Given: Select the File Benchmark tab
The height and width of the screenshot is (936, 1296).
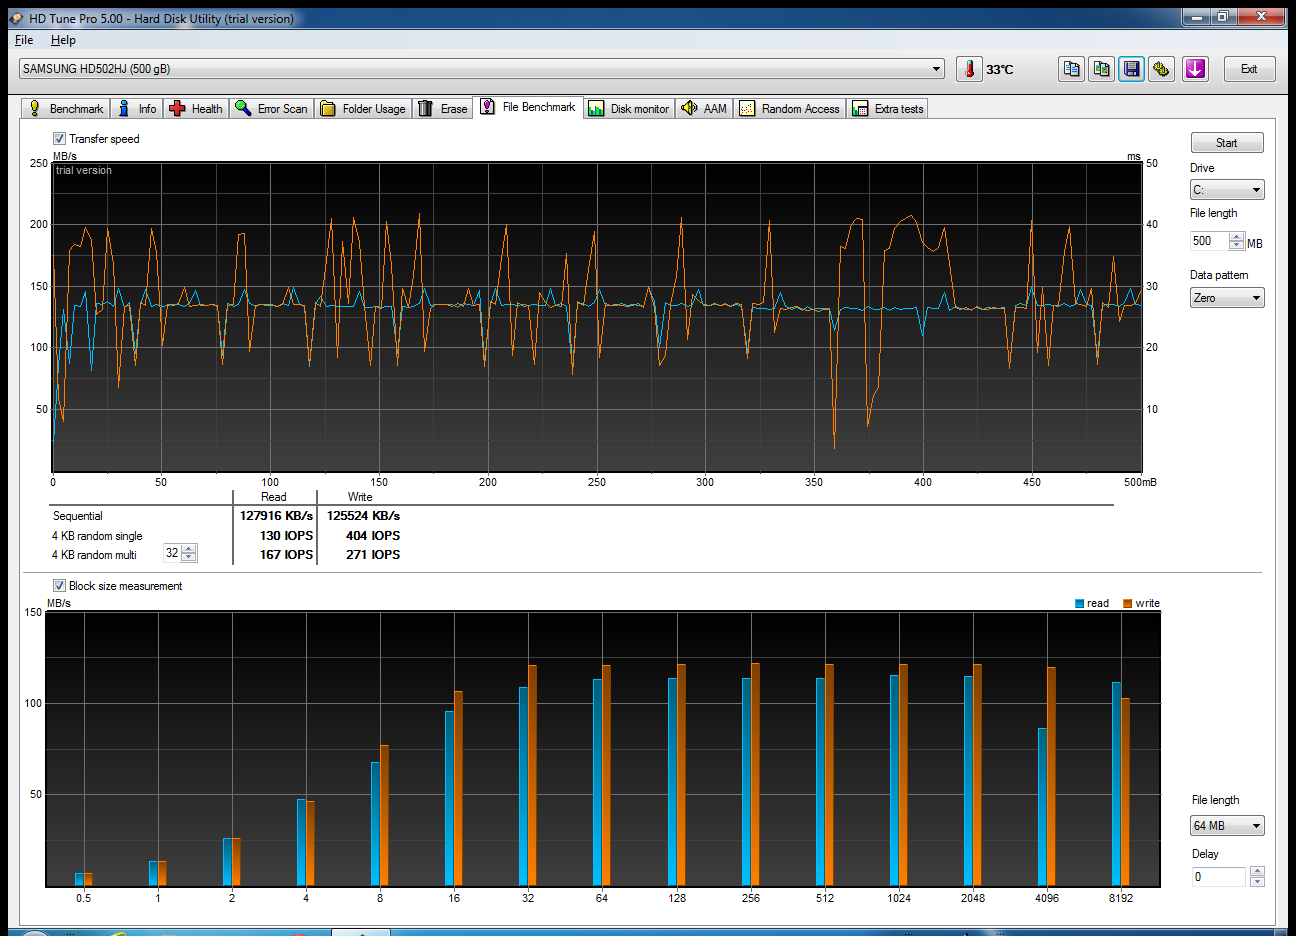Looking at the screenshot, I should [x=528, y=107].
